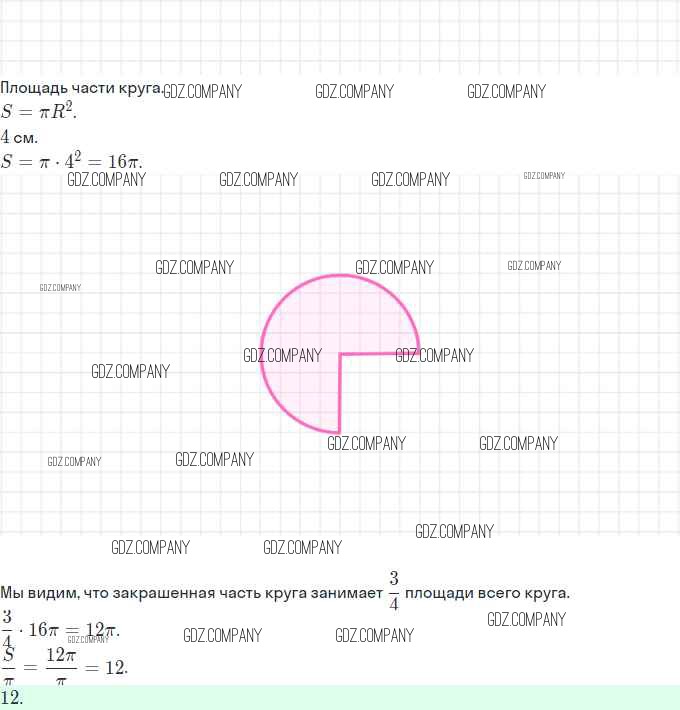Click the heading 'Площадь части круга'
680x710 pixels.
pos(80,89)
